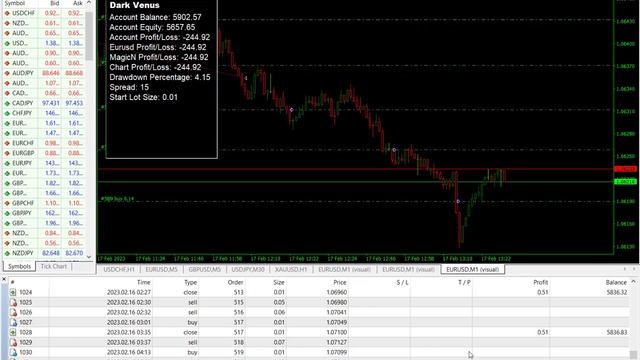
Task: Click the Ask column header
Action: pyautogui.click(x=78, y=3)
